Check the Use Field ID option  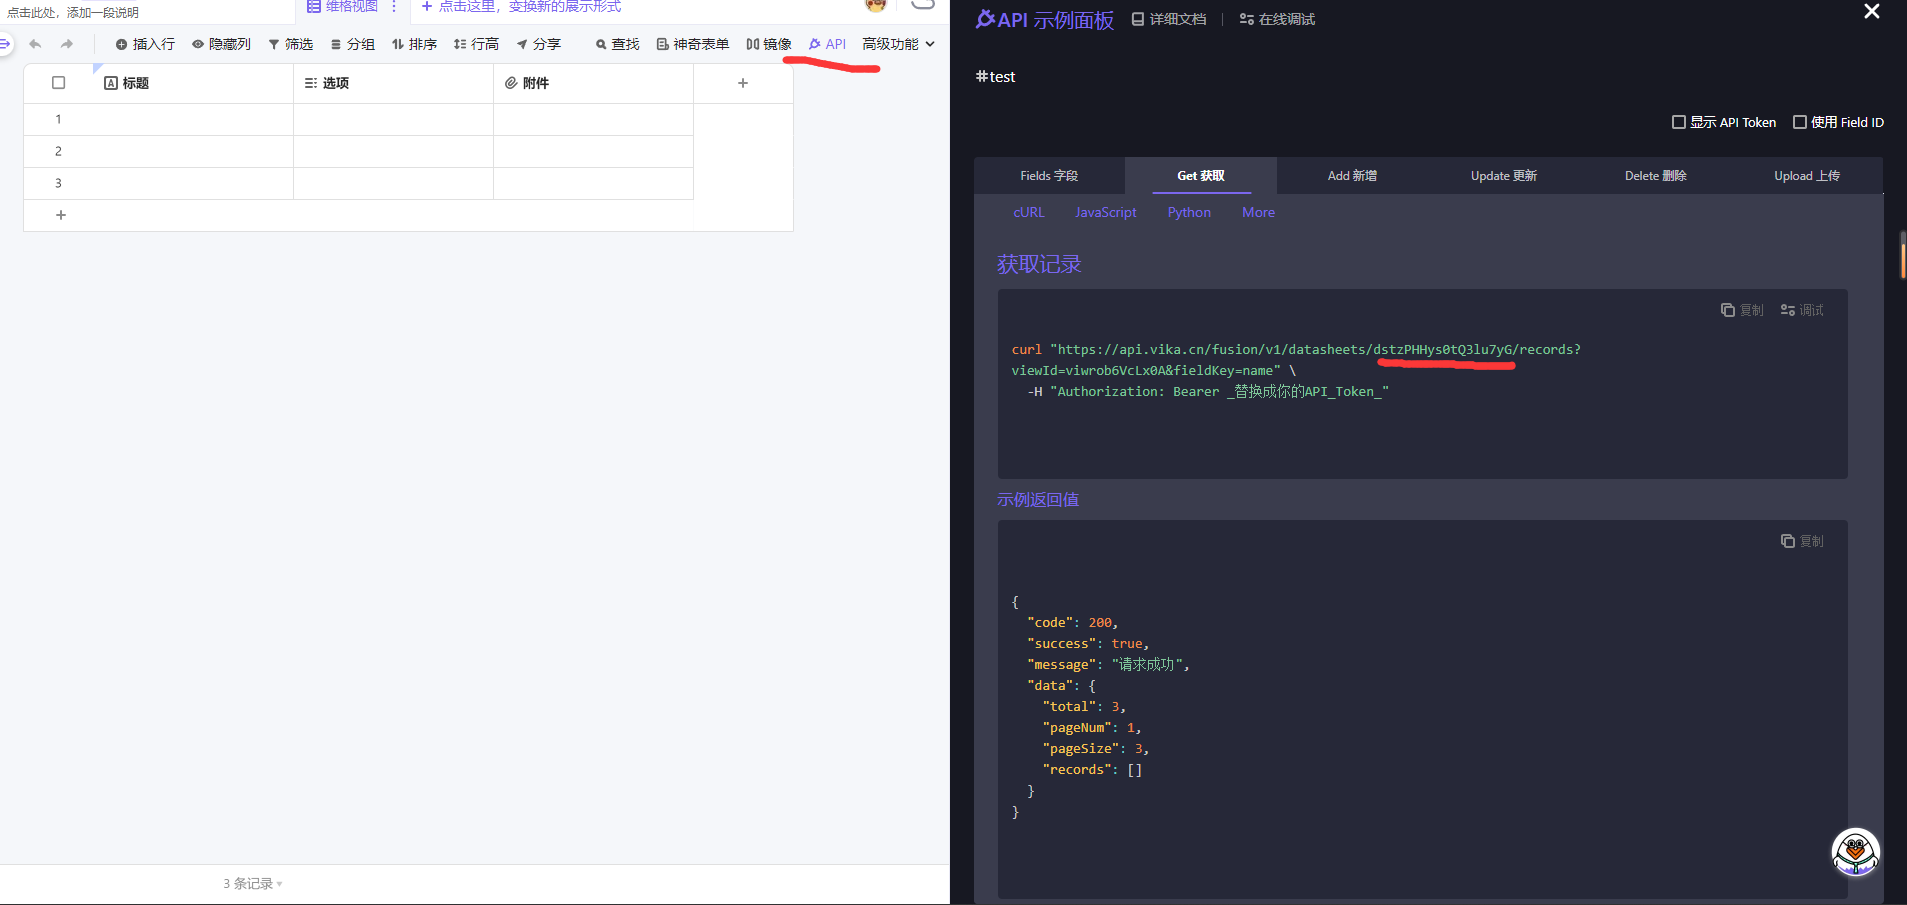tap(1800, 122)
